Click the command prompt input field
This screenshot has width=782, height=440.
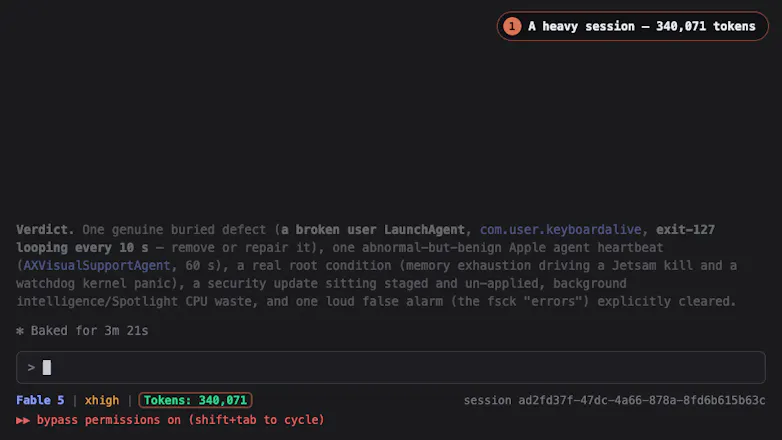(391, 368)
